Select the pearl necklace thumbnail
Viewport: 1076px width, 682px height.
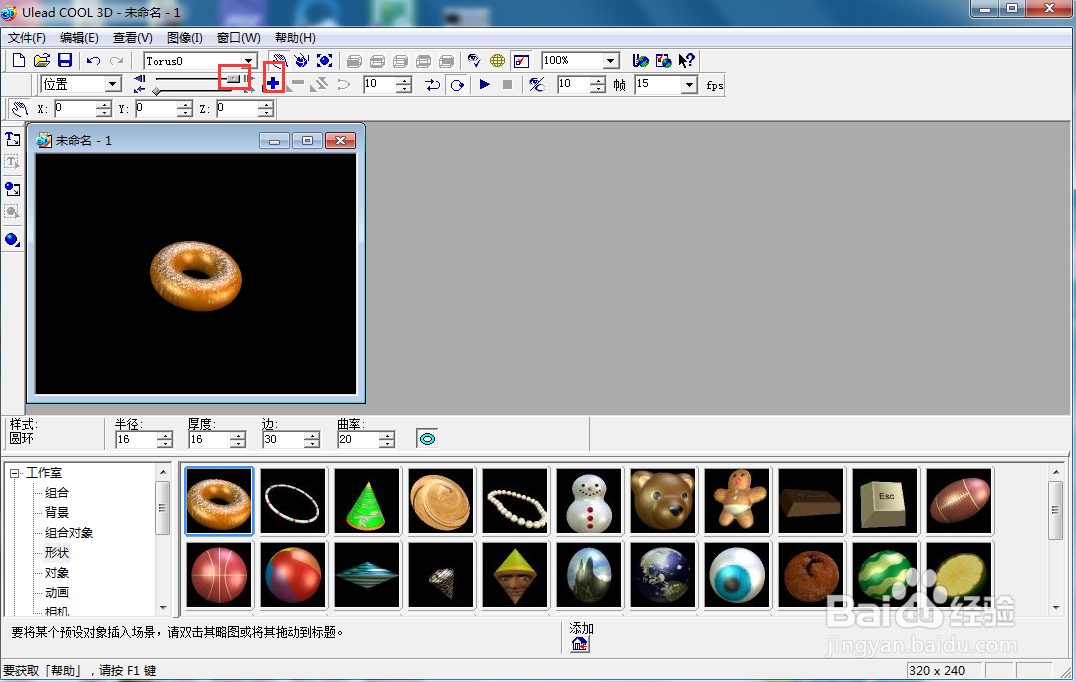[515, 501]
